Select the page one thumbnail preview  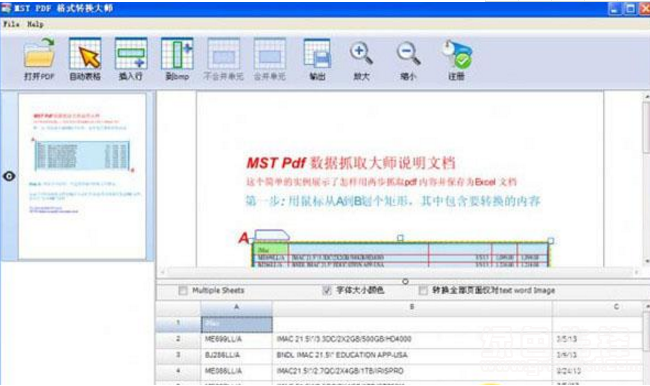tap(82, 176)
